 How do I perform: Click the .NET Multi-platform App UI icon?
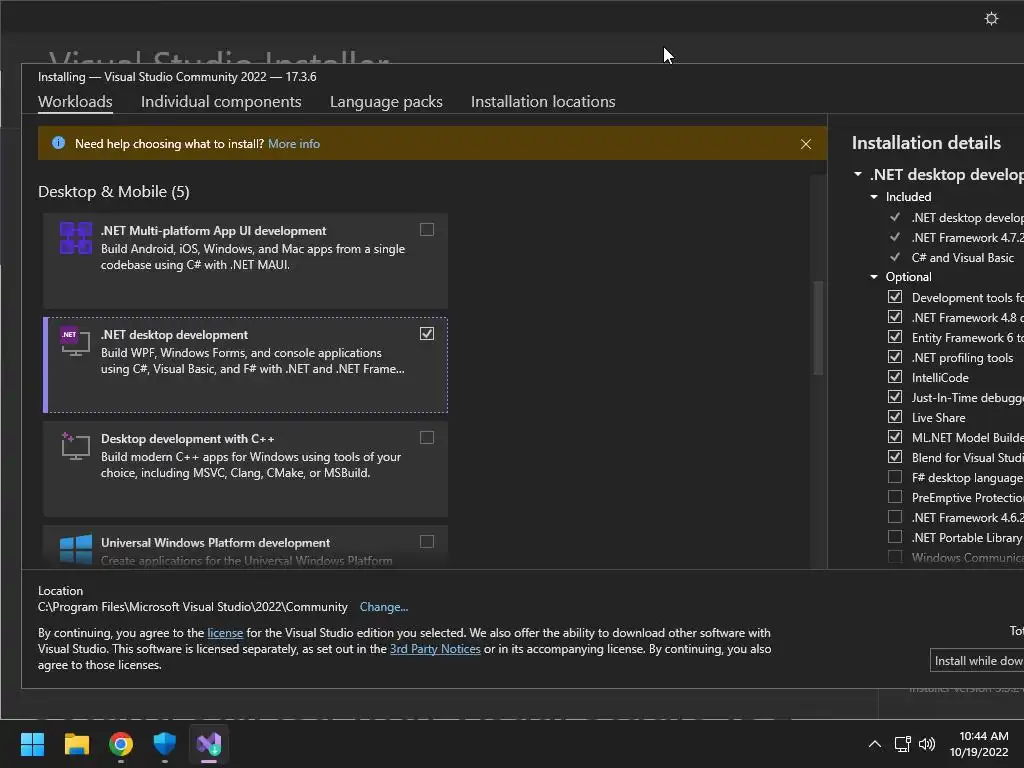point(76,238)
